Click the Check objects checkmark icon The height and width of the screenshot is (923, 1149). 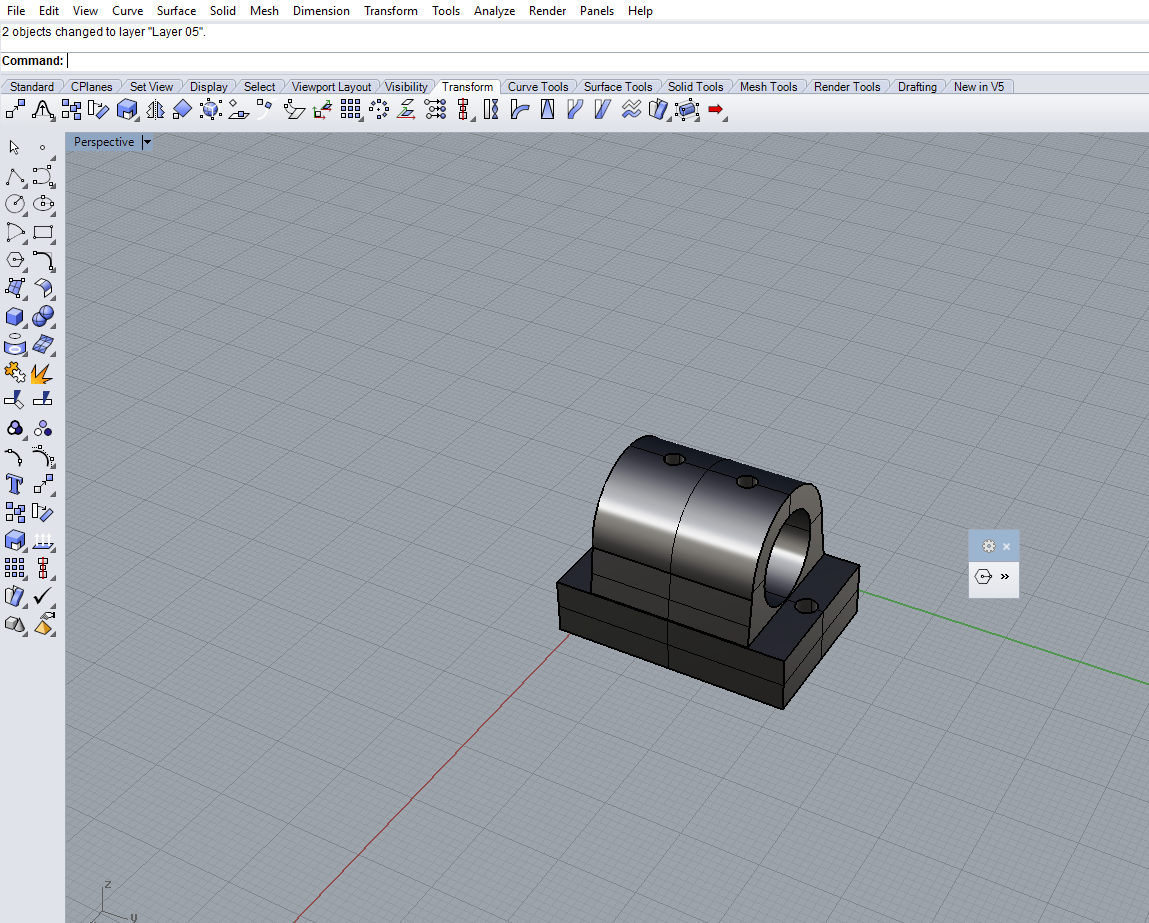(x=42, y=597)
